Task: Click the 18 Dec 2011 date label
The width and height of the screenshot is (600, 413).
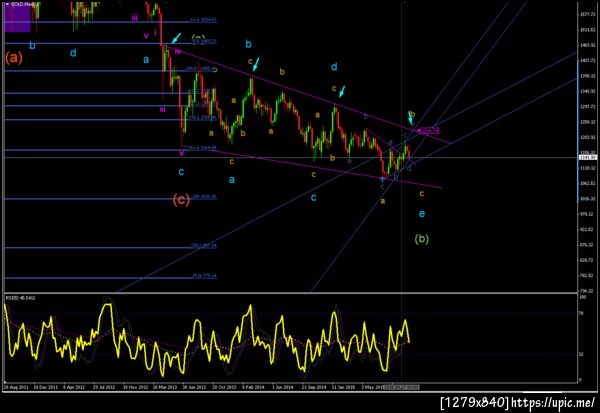Action: [46, 387]
